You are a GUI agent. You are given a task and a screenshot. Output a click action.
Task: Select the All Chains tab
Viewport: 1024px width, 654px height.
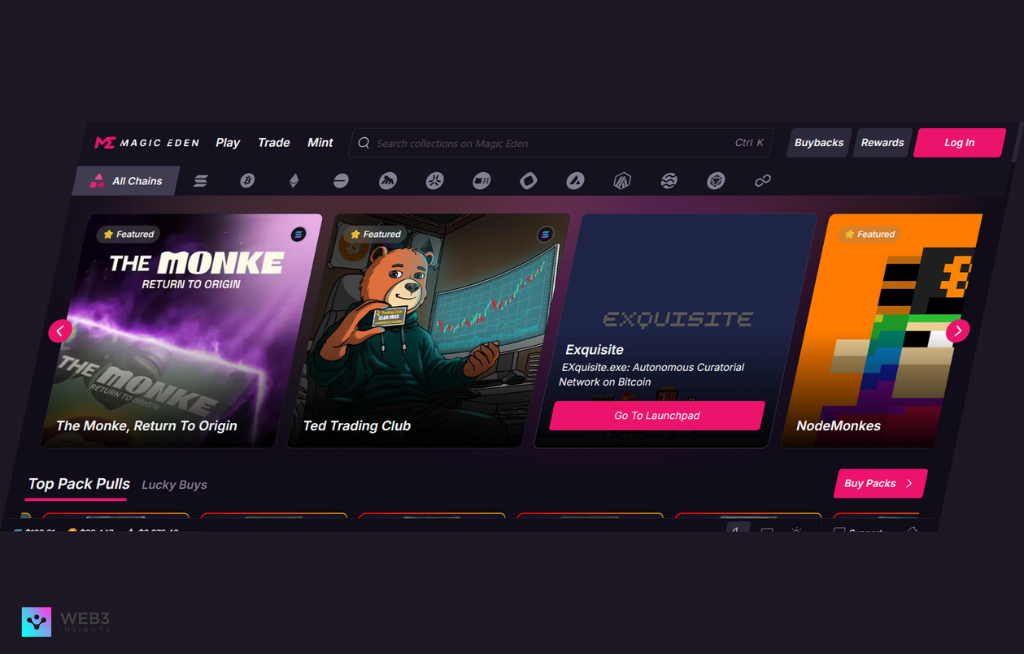[x=127, y=181]
